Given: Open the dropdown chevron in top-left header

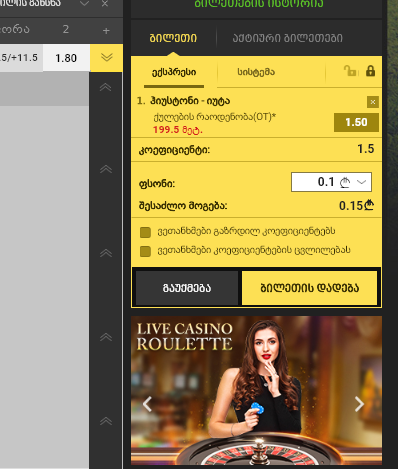Looking at the screenshot, I should pos(84,4).
